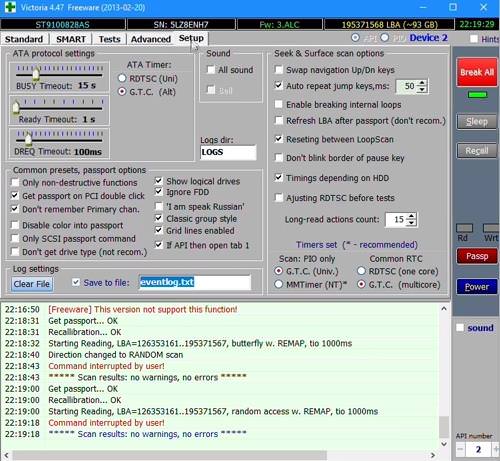Select the API radio button
This screenshot has width=500, height=461.
pyautogui.click(x=355, y=38)
